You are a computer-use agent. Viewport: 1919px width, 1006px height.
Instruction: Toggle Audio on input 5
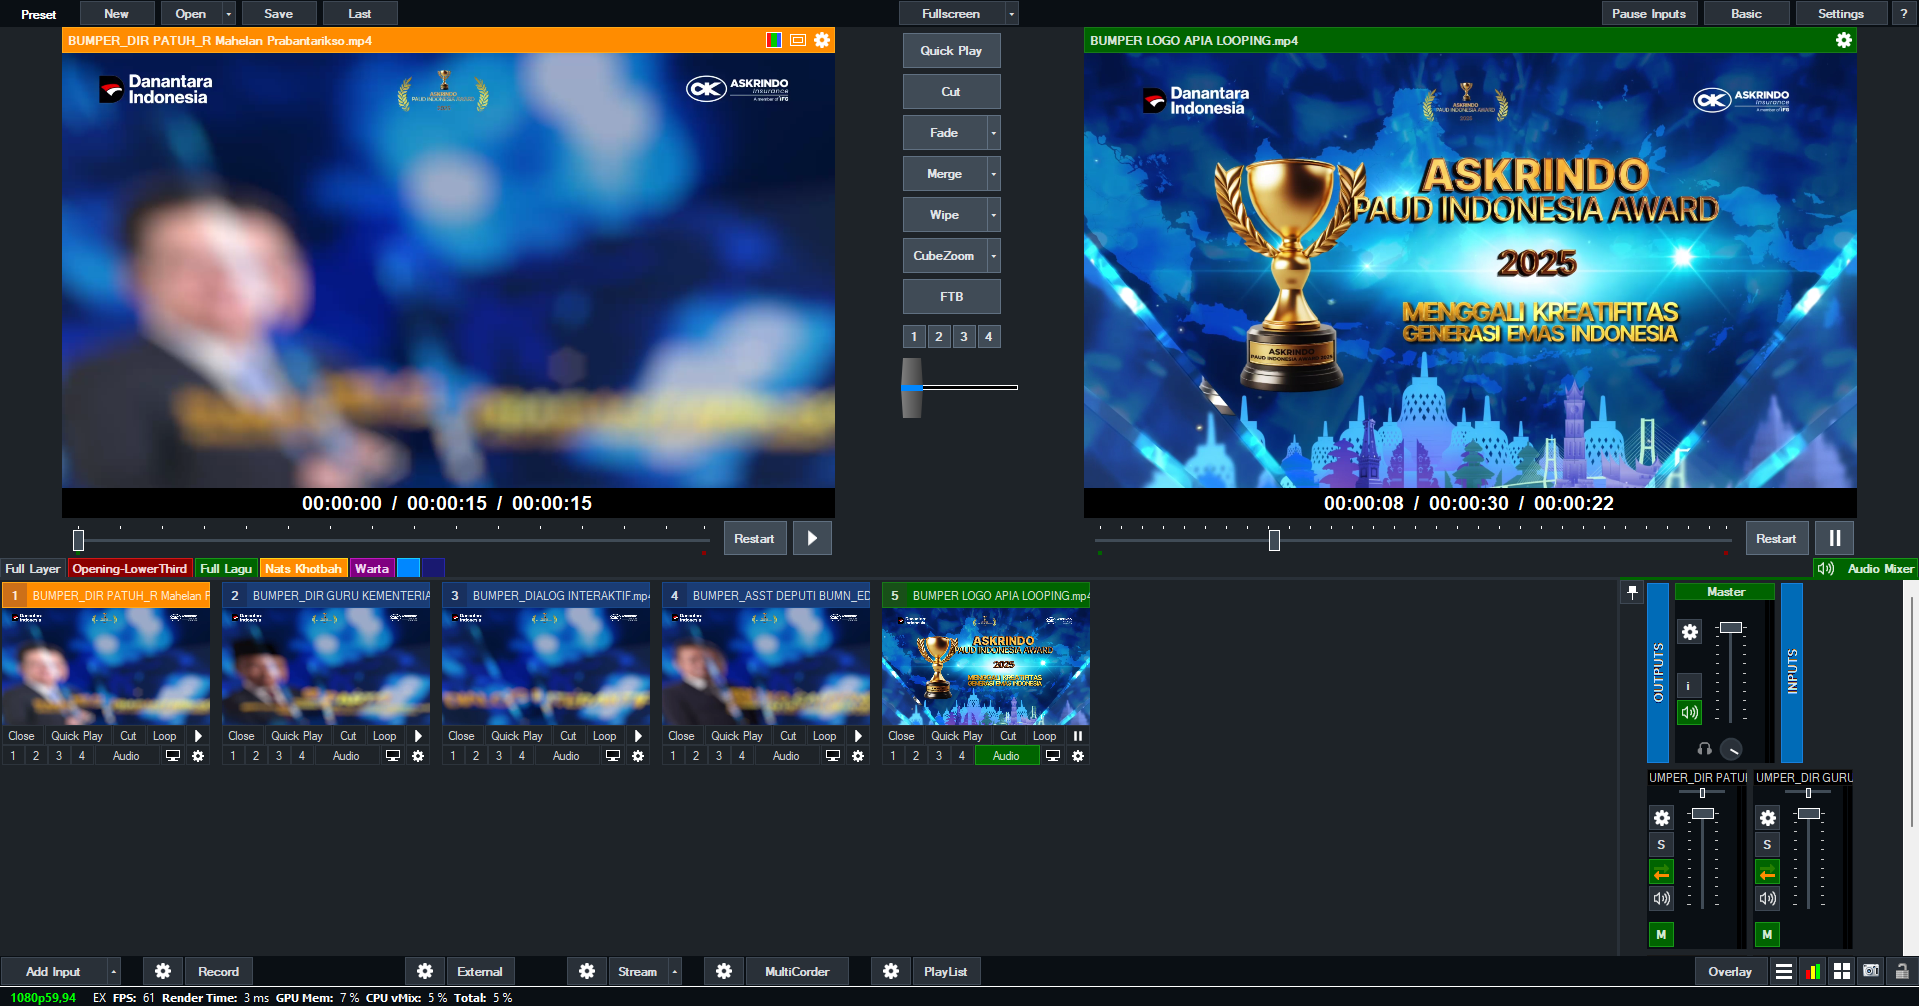pyautogui.click(x=1006, y=756)
